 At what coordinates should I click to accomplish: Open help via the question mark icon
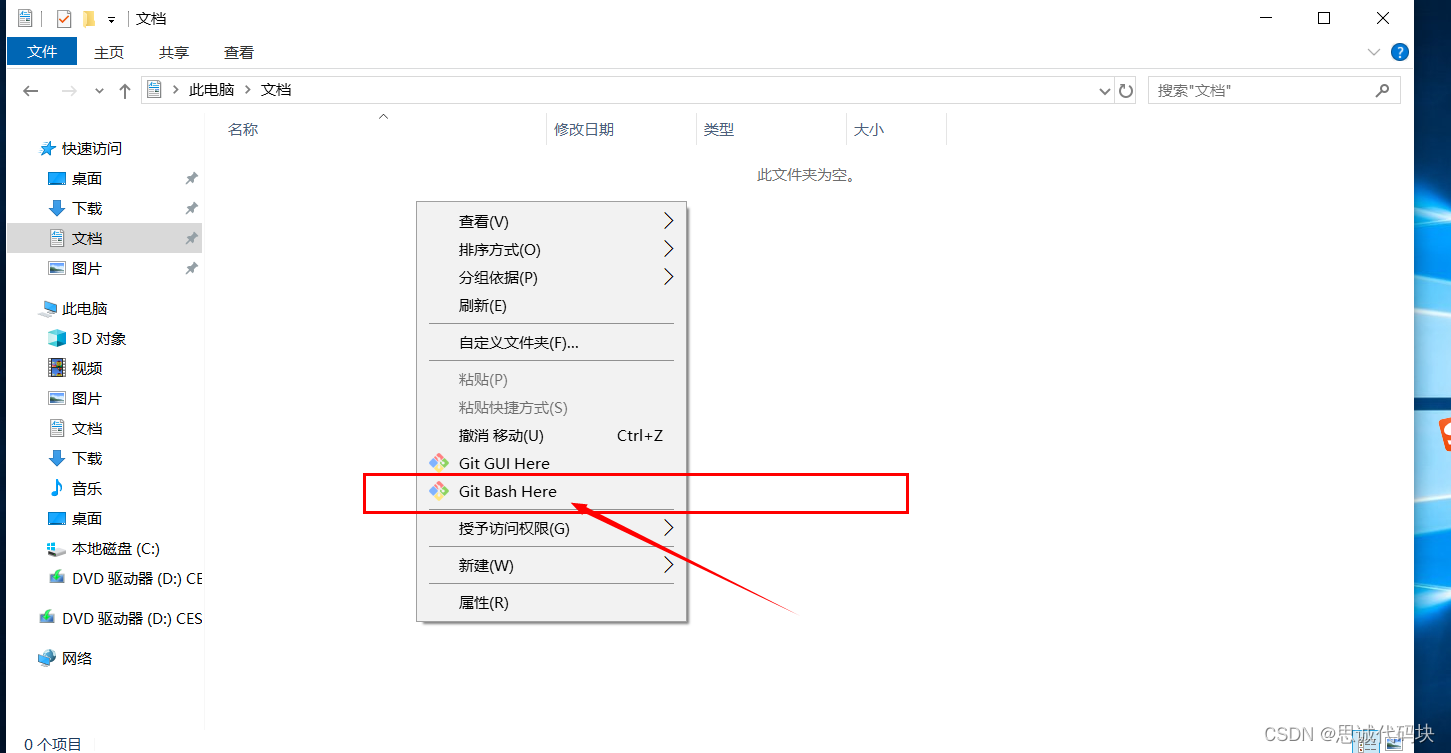tap(1399, 52)
